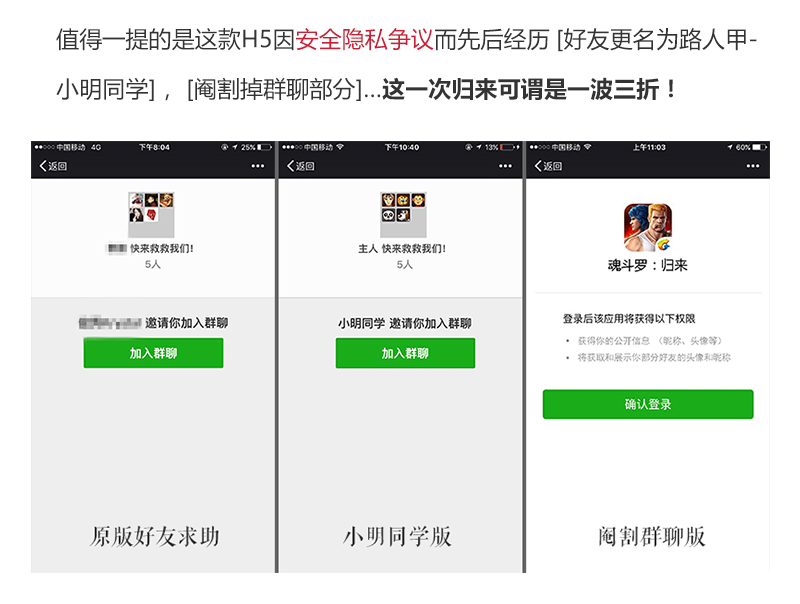
Task: Click 加入群聊 button under 小明同学 invite
Action: [405, 353]
